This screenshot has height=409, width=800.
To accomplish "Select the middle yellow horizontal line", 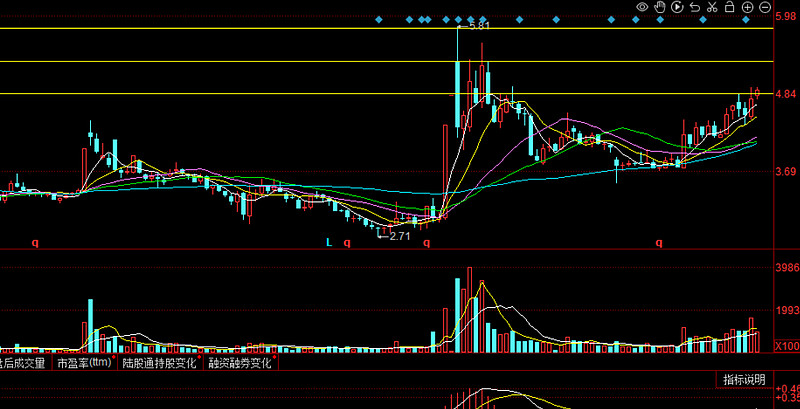I will coord(387,62).
